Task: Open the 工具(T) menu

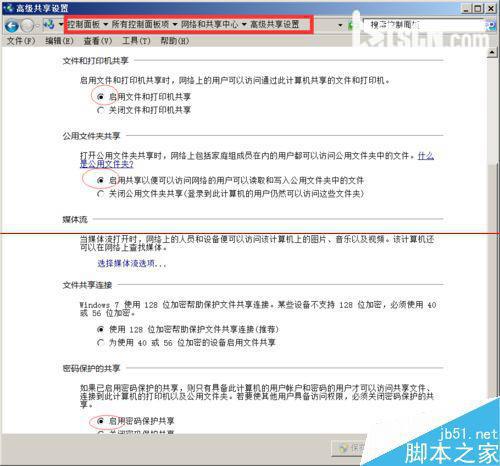Action: point(136,41)
